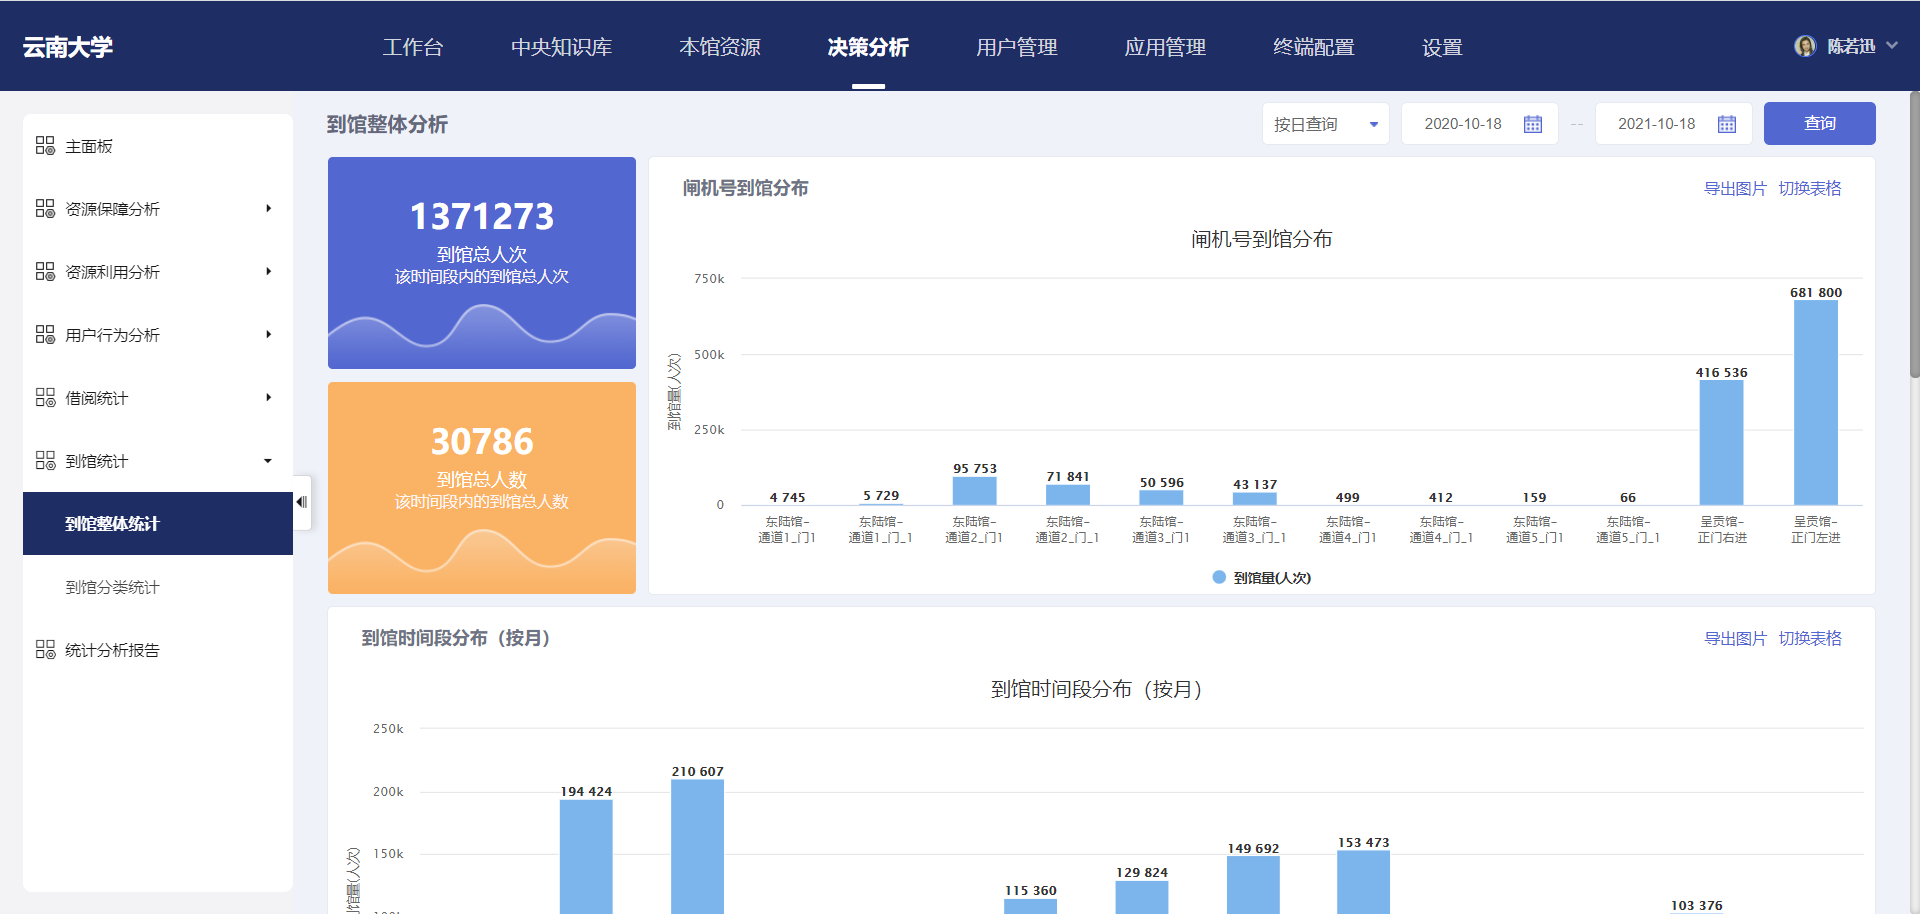Select 到馆分类统计 in the sidebar
This screenshot has width=1920, height=914.
click(112, 587)
